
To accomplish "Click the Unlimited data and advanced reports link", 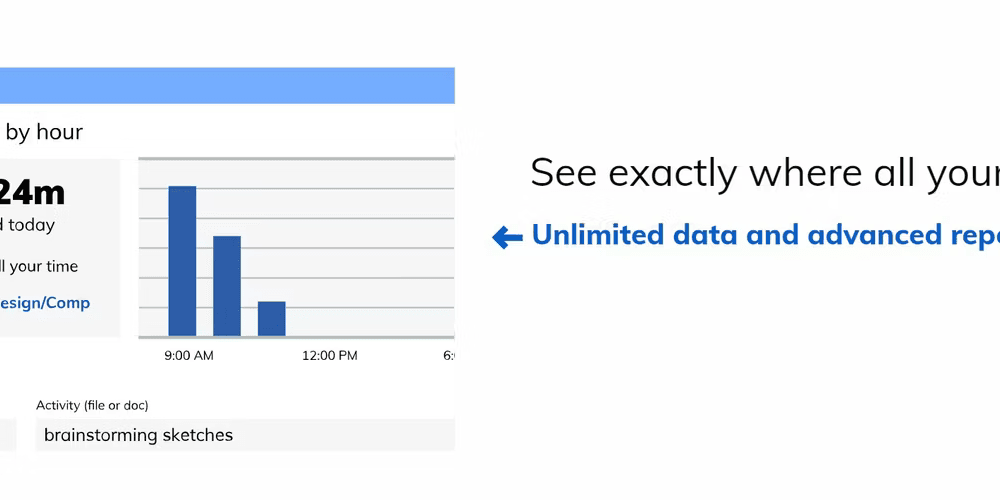I will pos(765,235).
